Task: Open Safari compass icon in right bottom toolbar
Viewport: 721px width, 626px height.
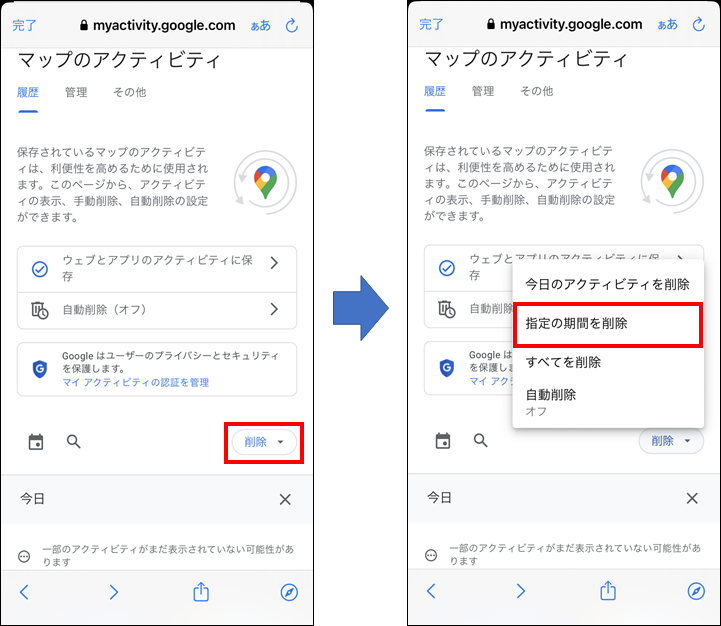Action: [696, 591]
